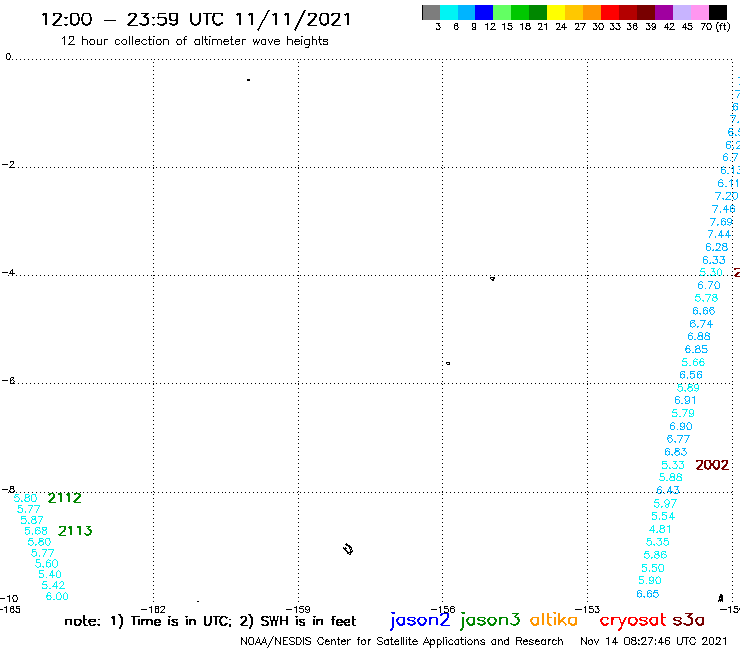Click the NOAA/NESDIS Center credit text
740x650 pixels.
point(402,641)
